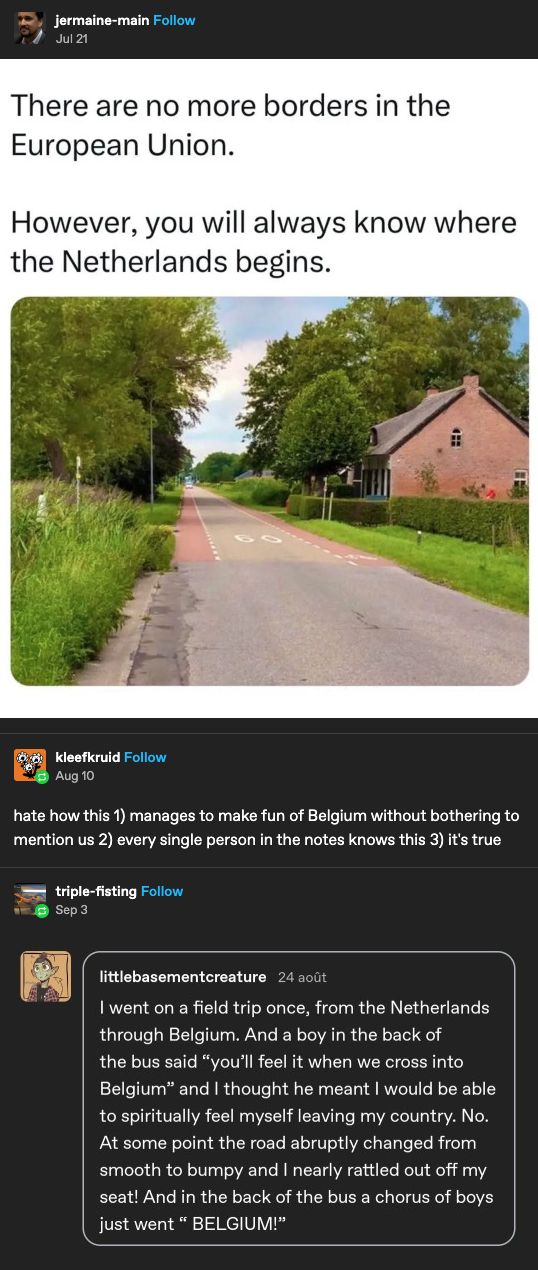Open the Netherlands border road photo

click(x=269, y=491)
